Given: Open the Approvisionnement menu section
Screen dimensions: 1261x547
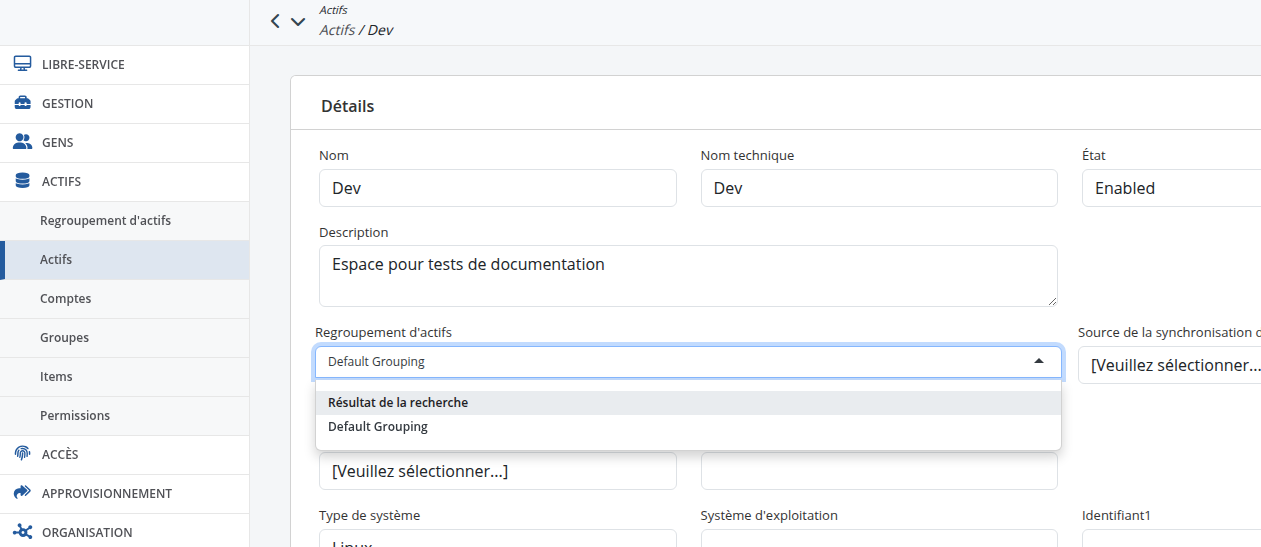Looking at the screenshot, I should click(x=124, y=493).
